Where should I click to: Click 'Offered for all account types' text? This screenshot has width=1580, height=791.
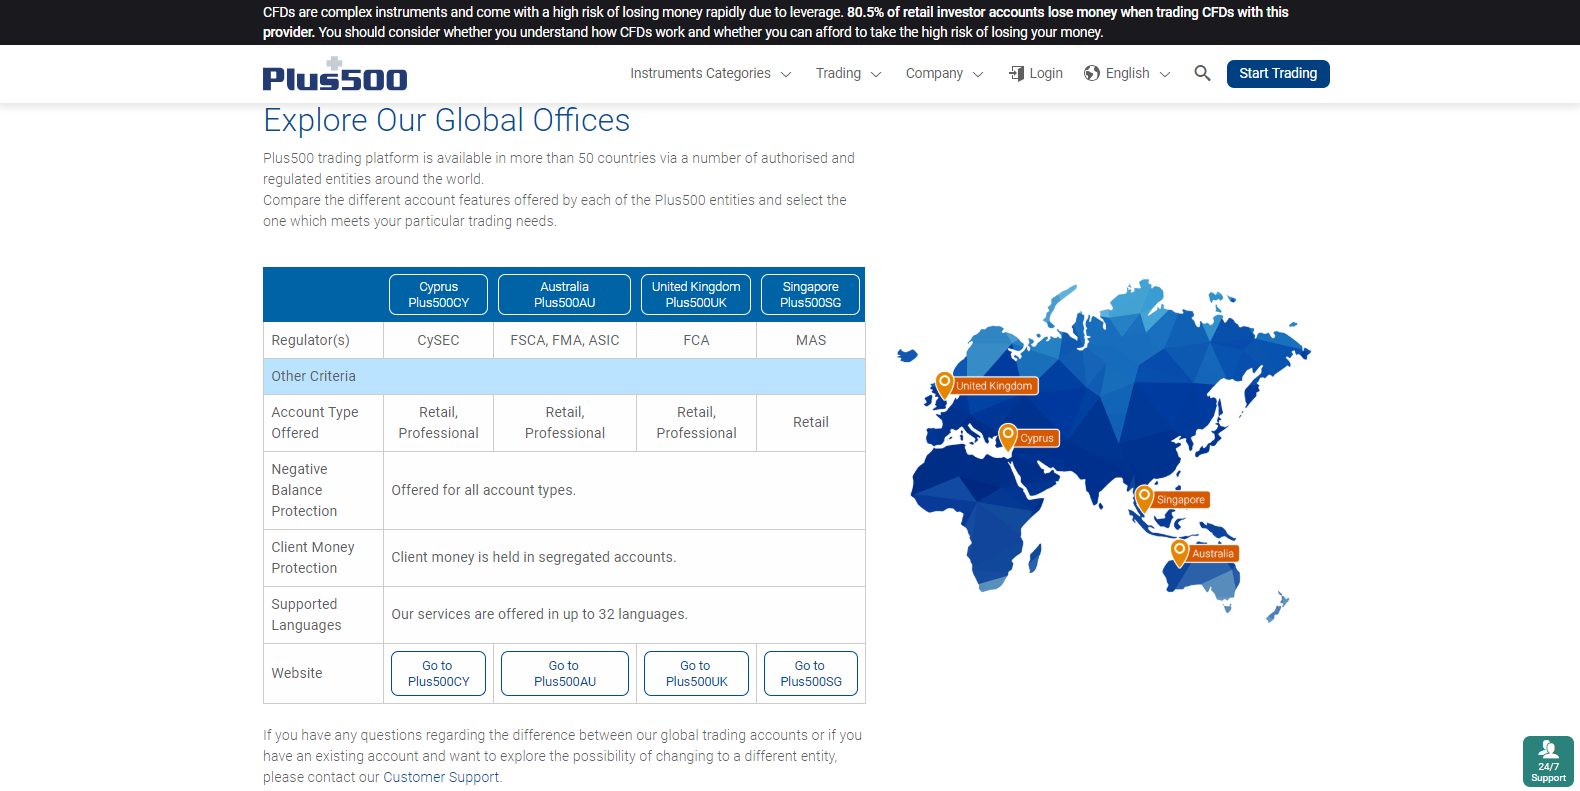483,490
